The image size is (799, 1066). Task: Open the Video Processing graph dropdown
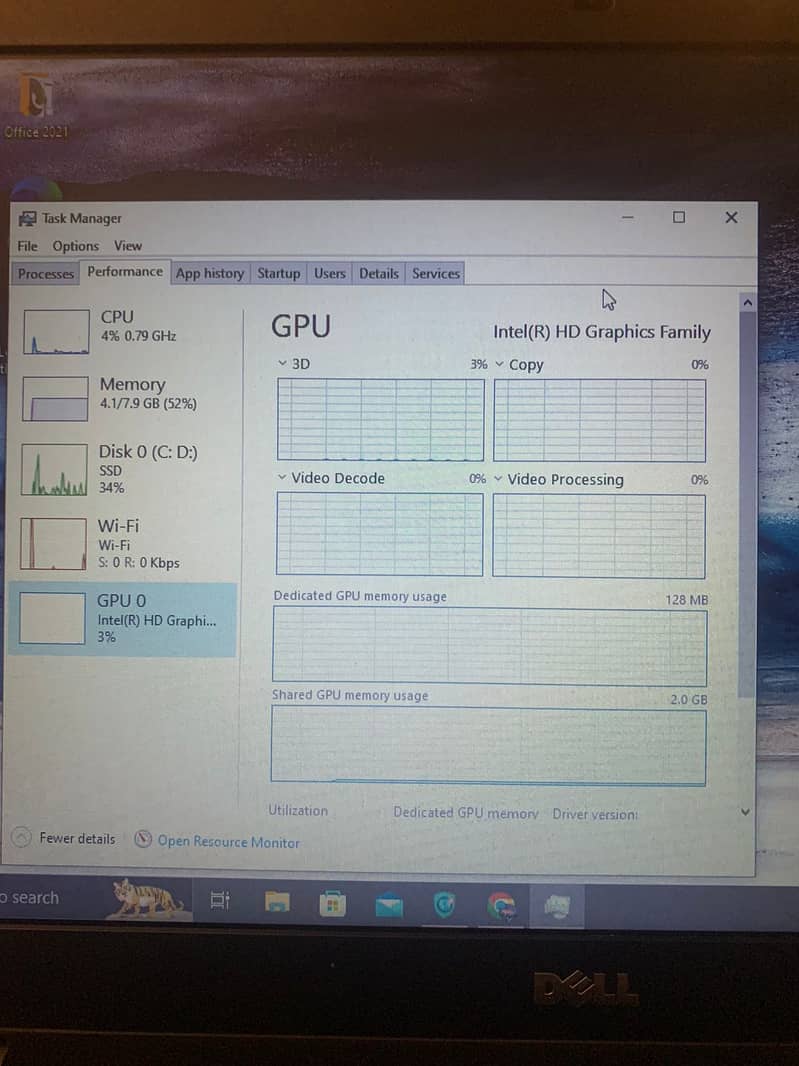498,479
